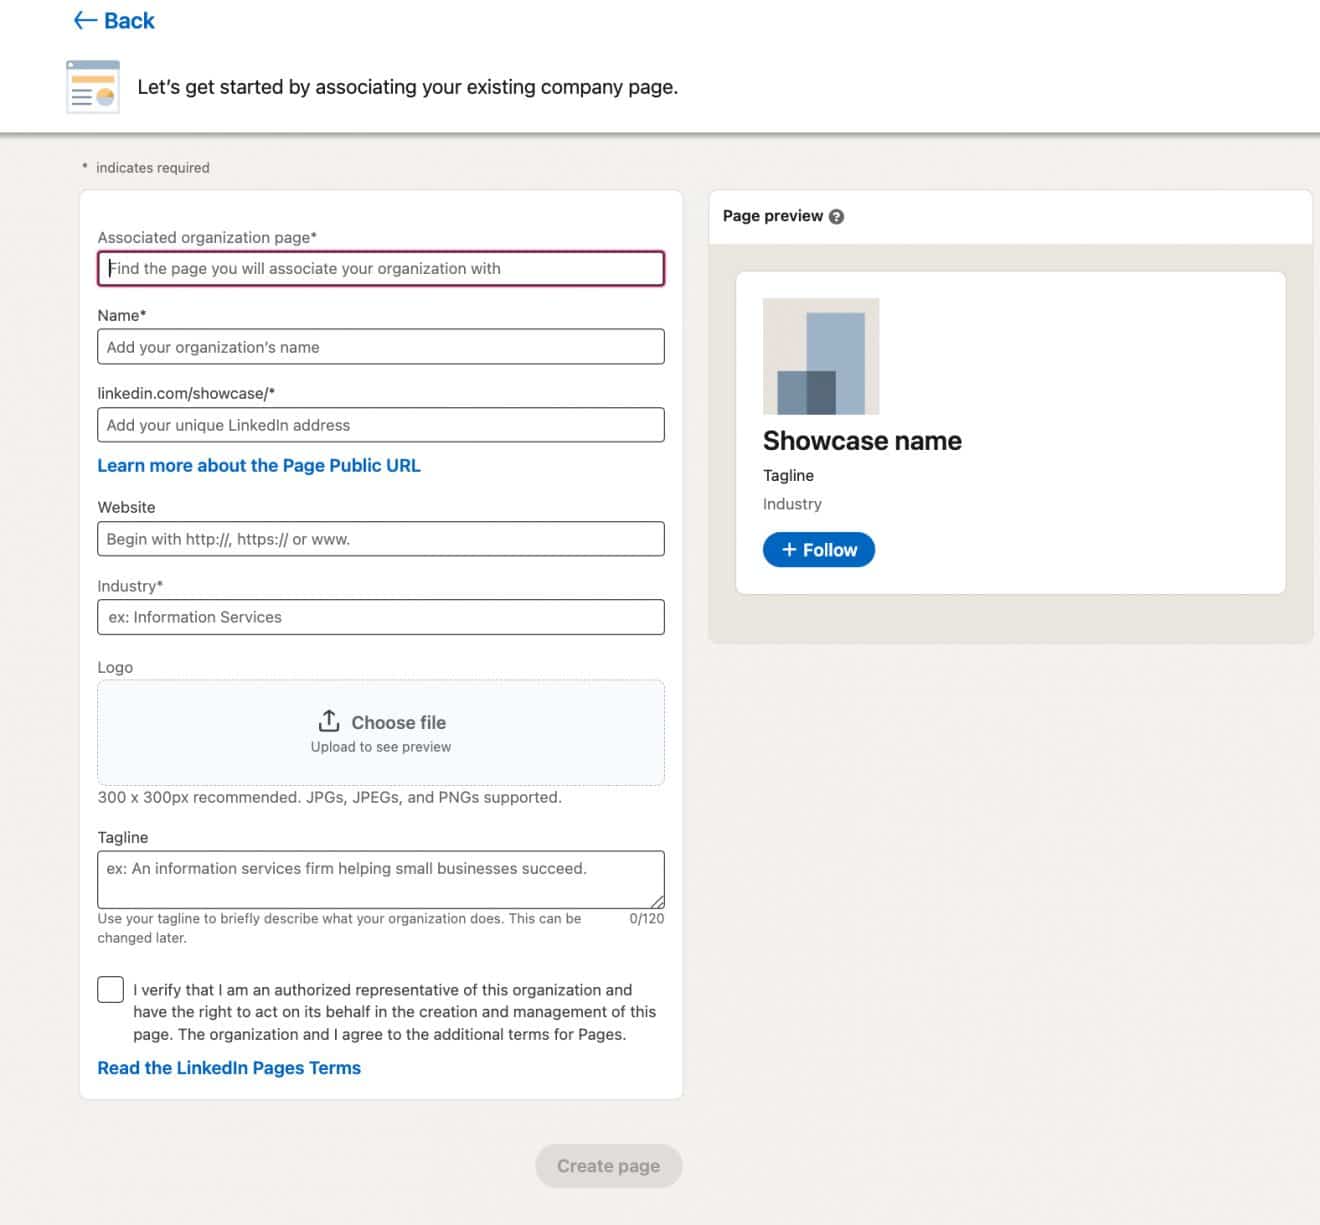The width and height of the screenshot is (1320, 1225).
Task: Select the organization Name field
Action: [x=380, y=346]
